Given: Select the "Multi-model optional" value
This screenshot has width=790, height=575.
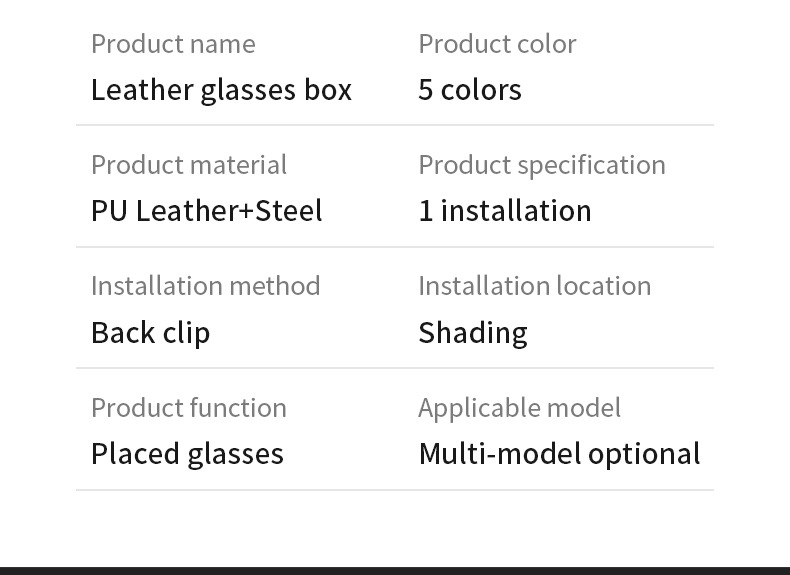Looking at the screenshot, I should tap(559, 454).
